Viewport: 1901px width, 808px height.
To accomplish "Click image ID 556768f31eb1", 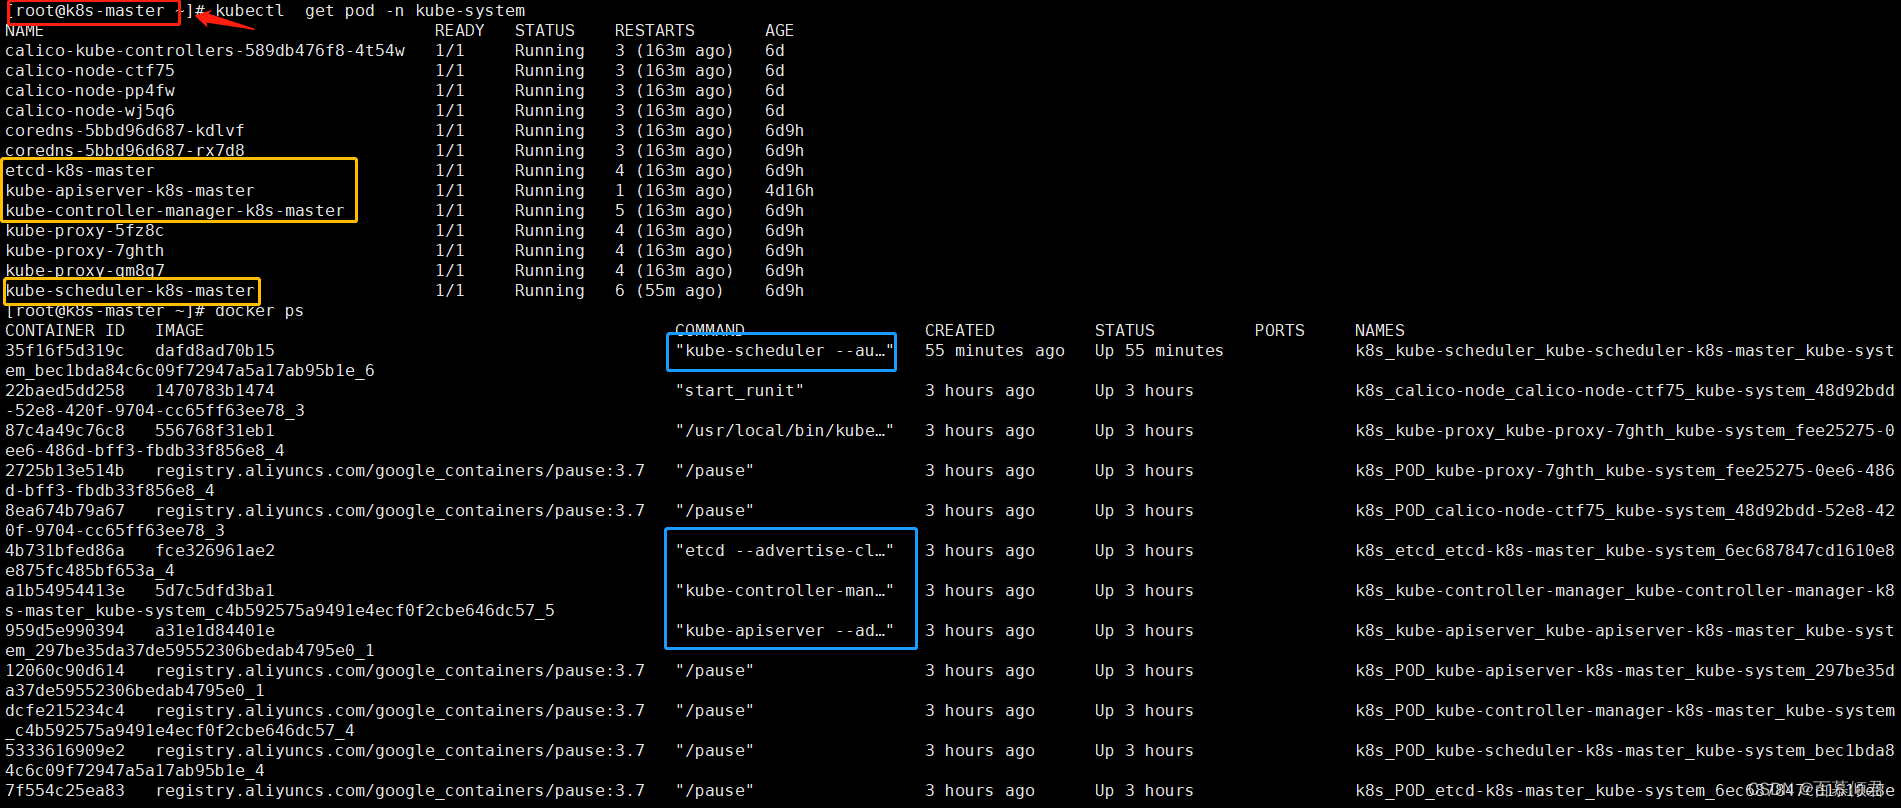I will [215, 431].
